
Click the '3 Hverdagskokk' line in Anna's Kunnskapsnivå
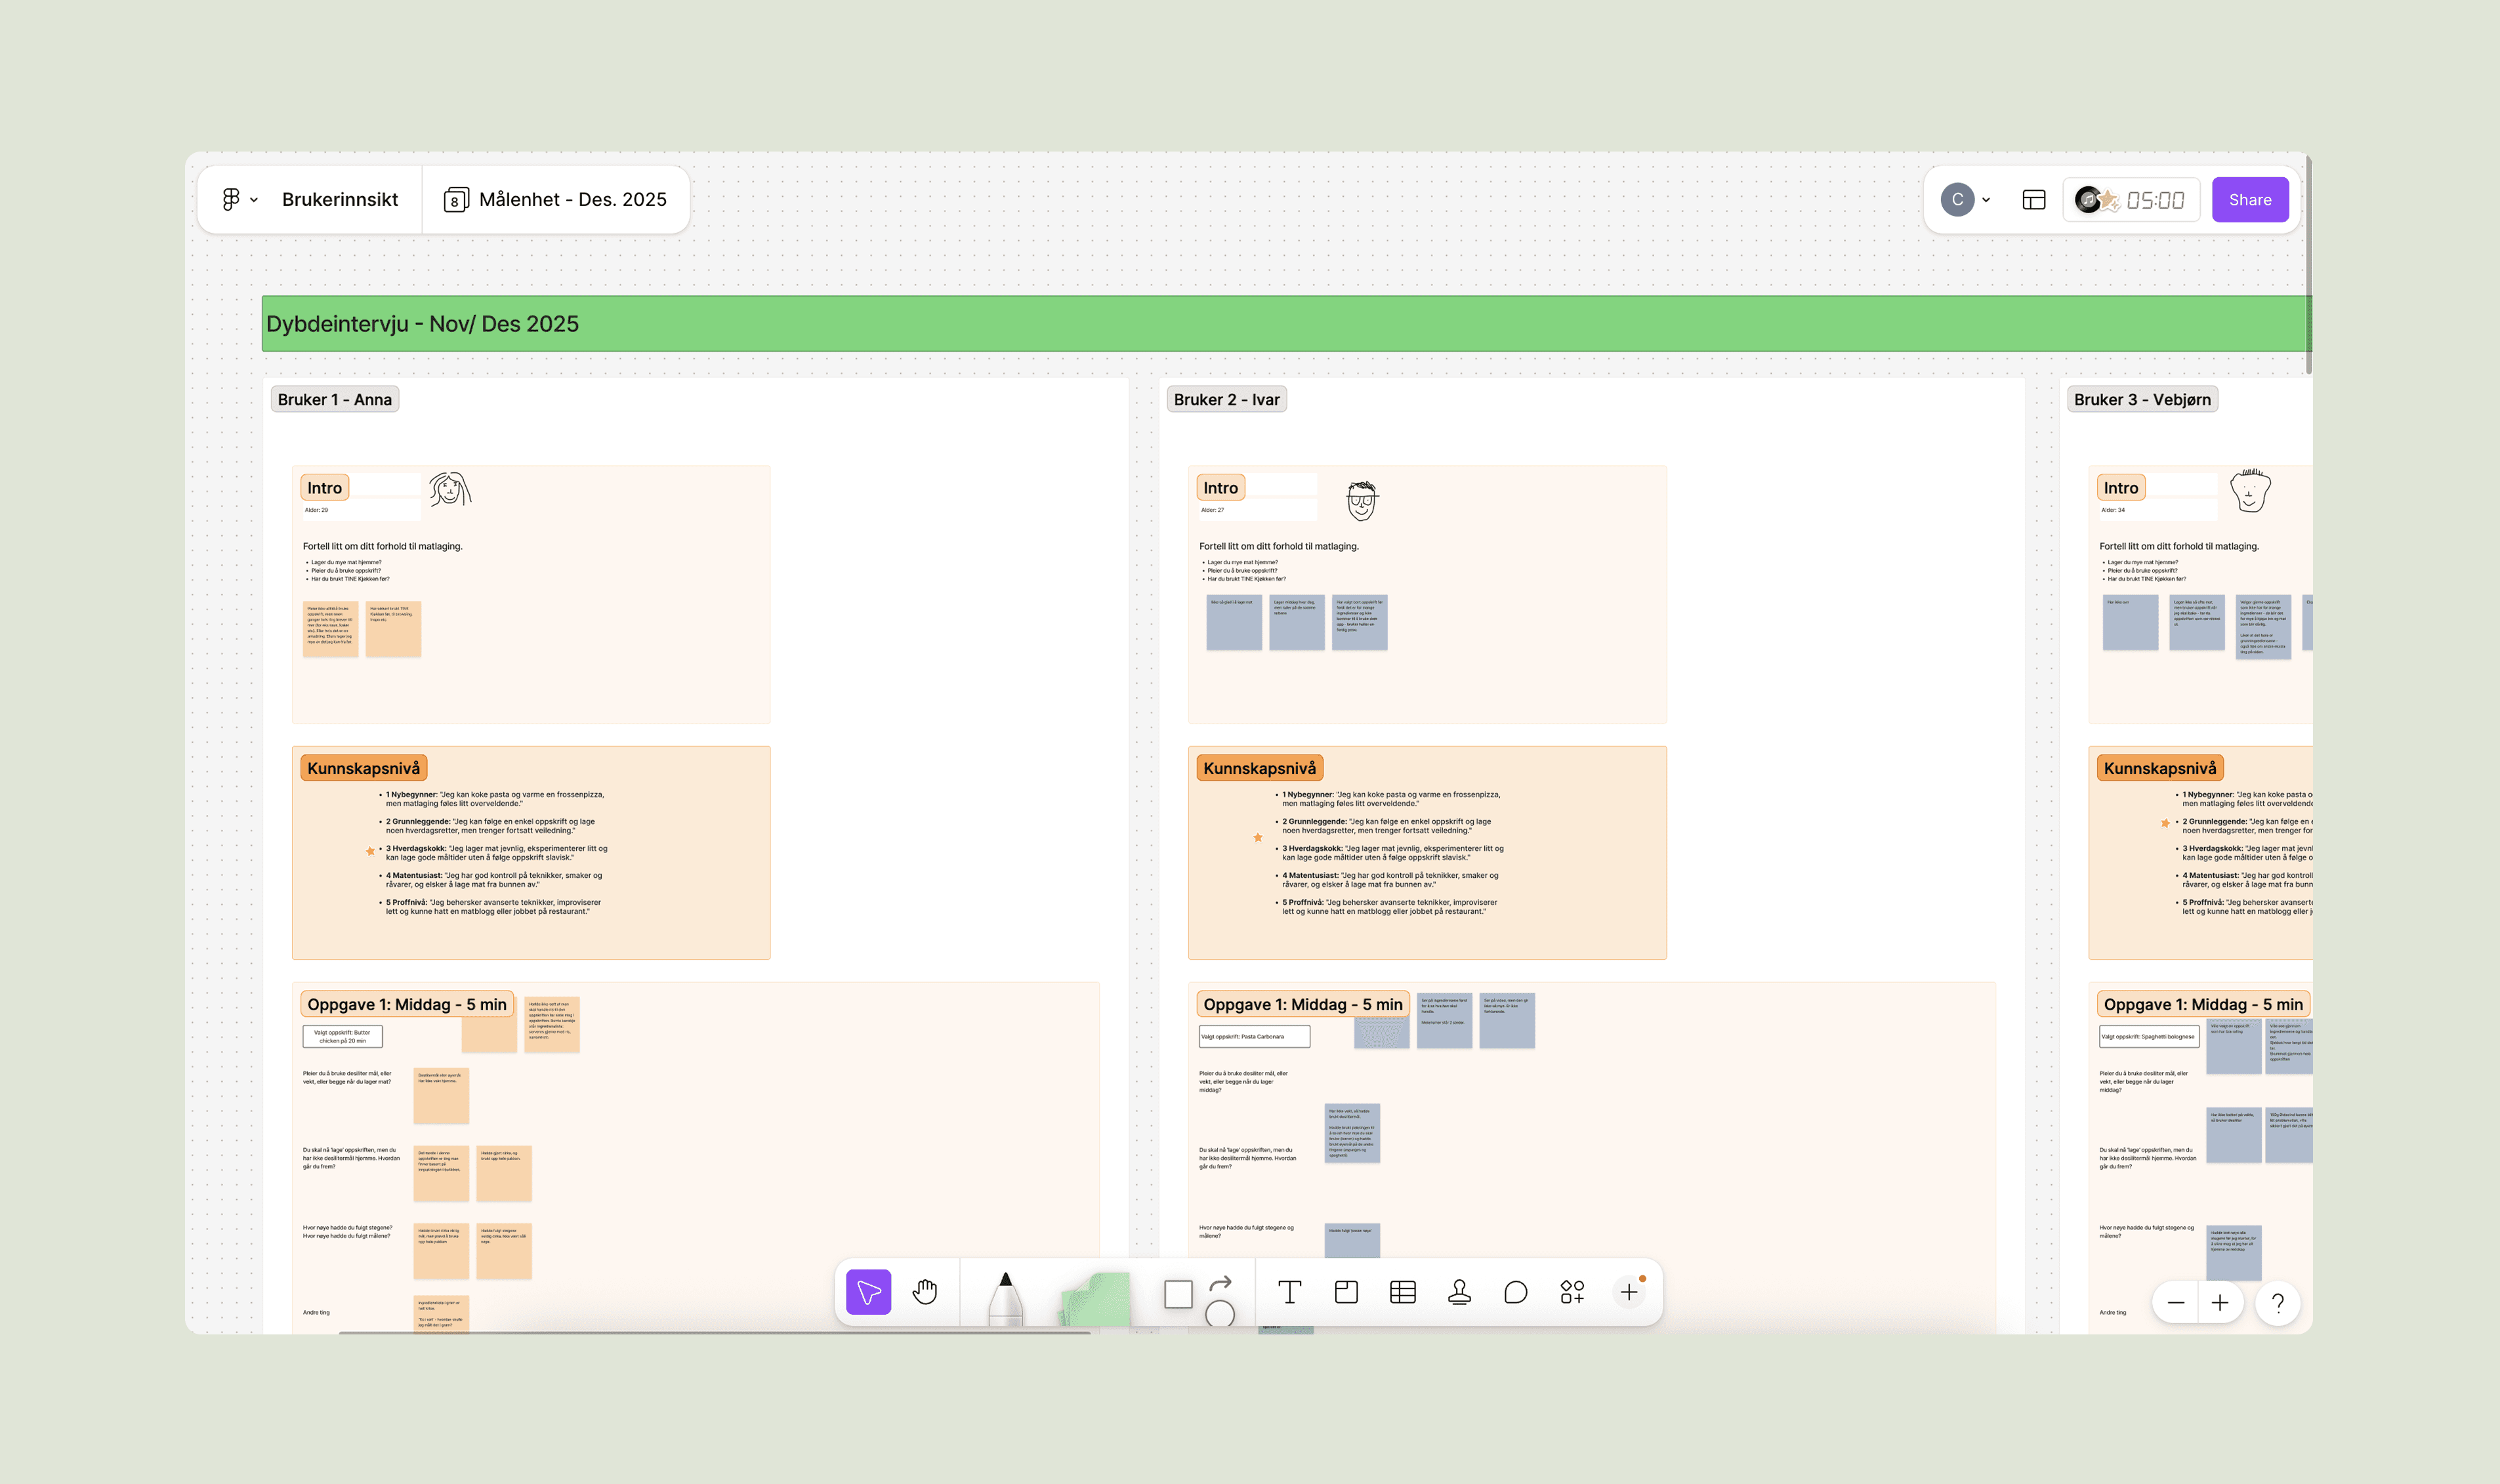(x=496, y=852)
